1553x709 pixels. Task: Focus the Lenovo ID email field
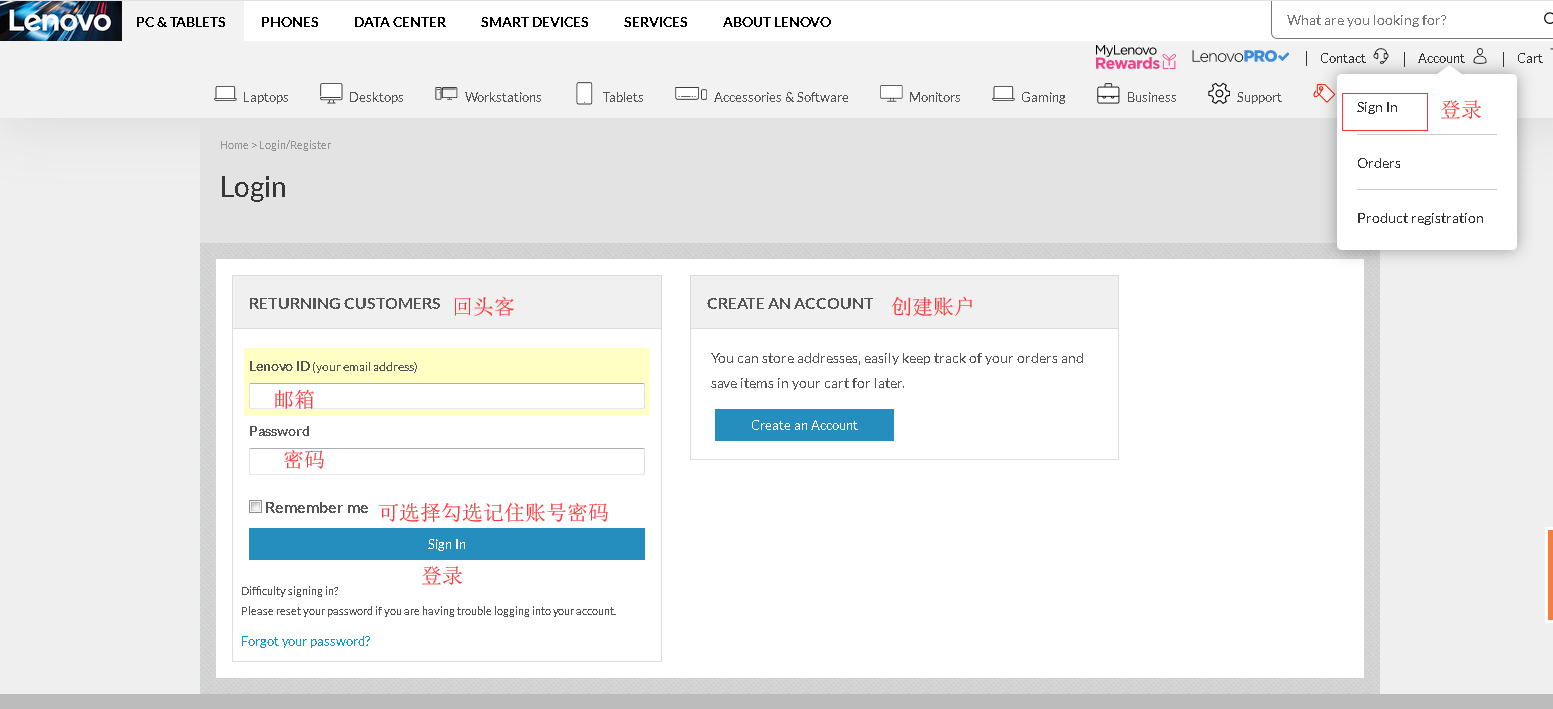(446, 396)
